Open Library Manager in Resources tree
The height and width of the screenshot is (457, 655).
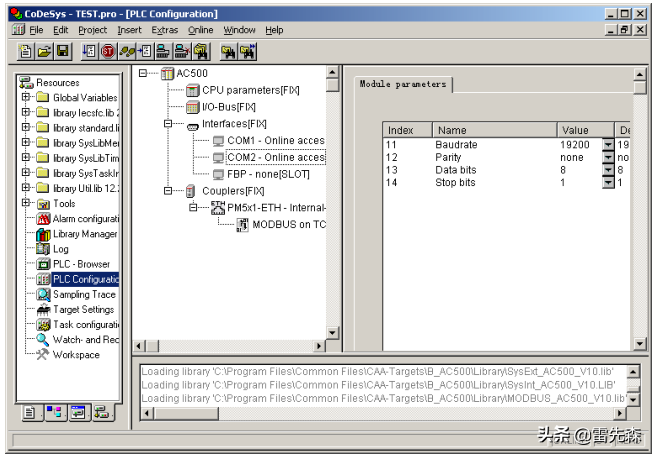click(84, 234)
